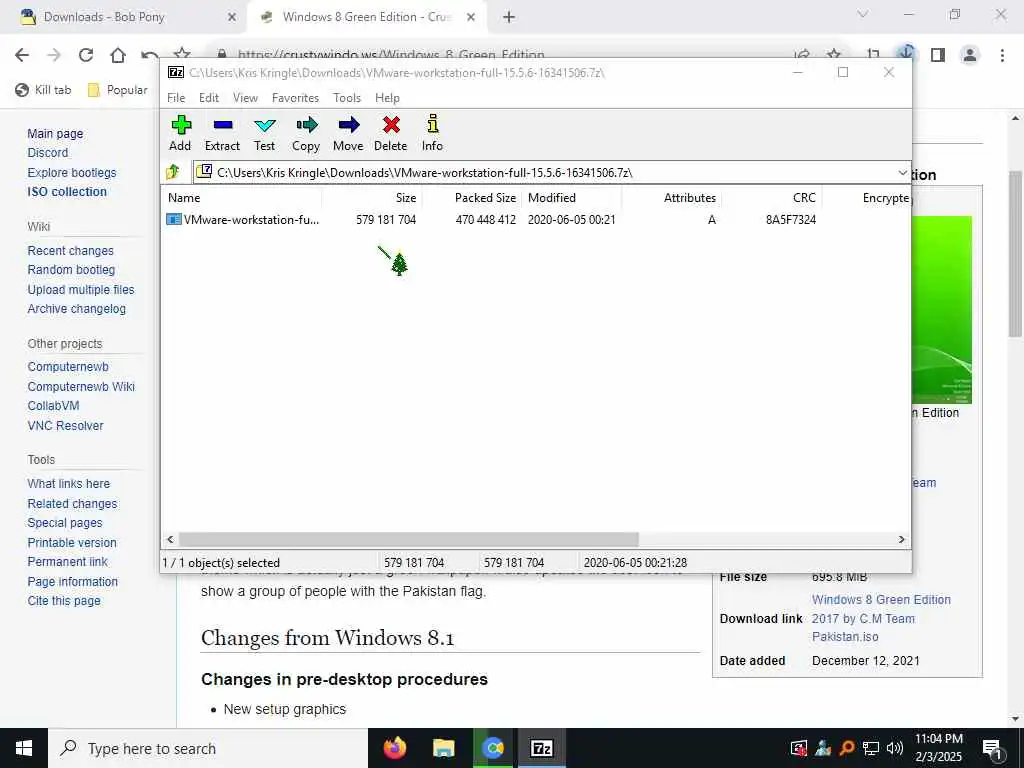Open the Edit menu in 7-Zip

(x=209, y=98)
